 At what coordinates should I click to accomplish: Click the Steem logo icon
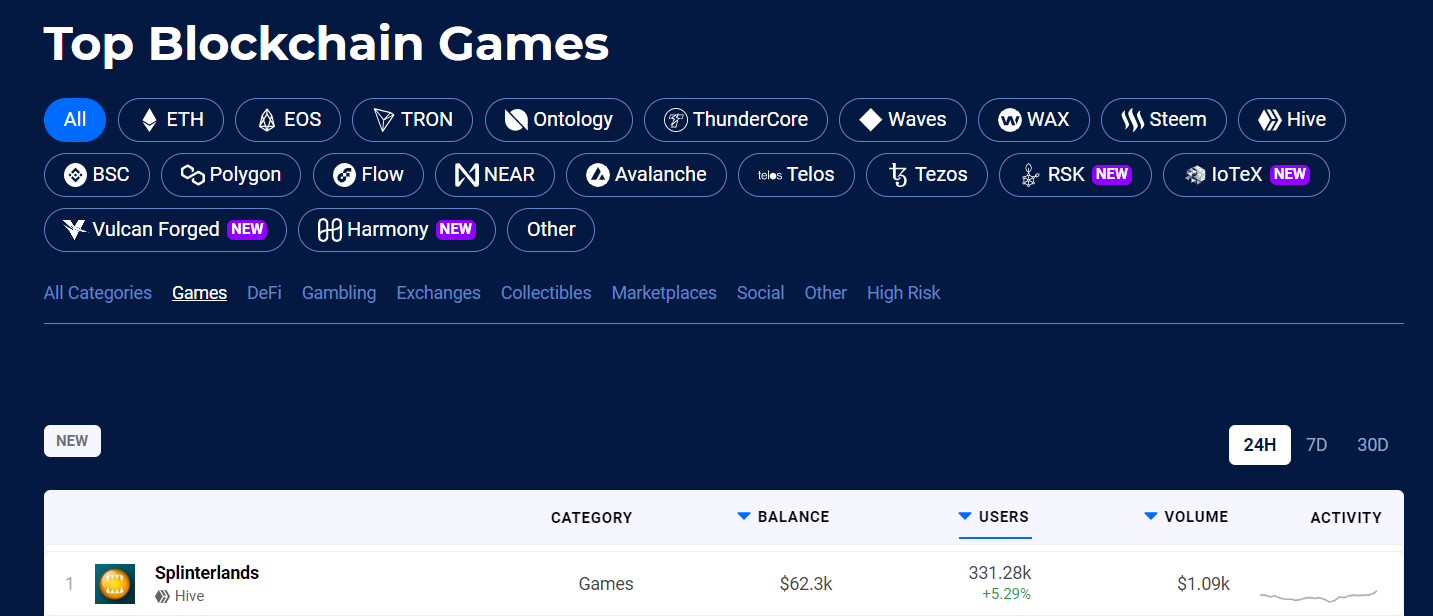point(1133,120)
